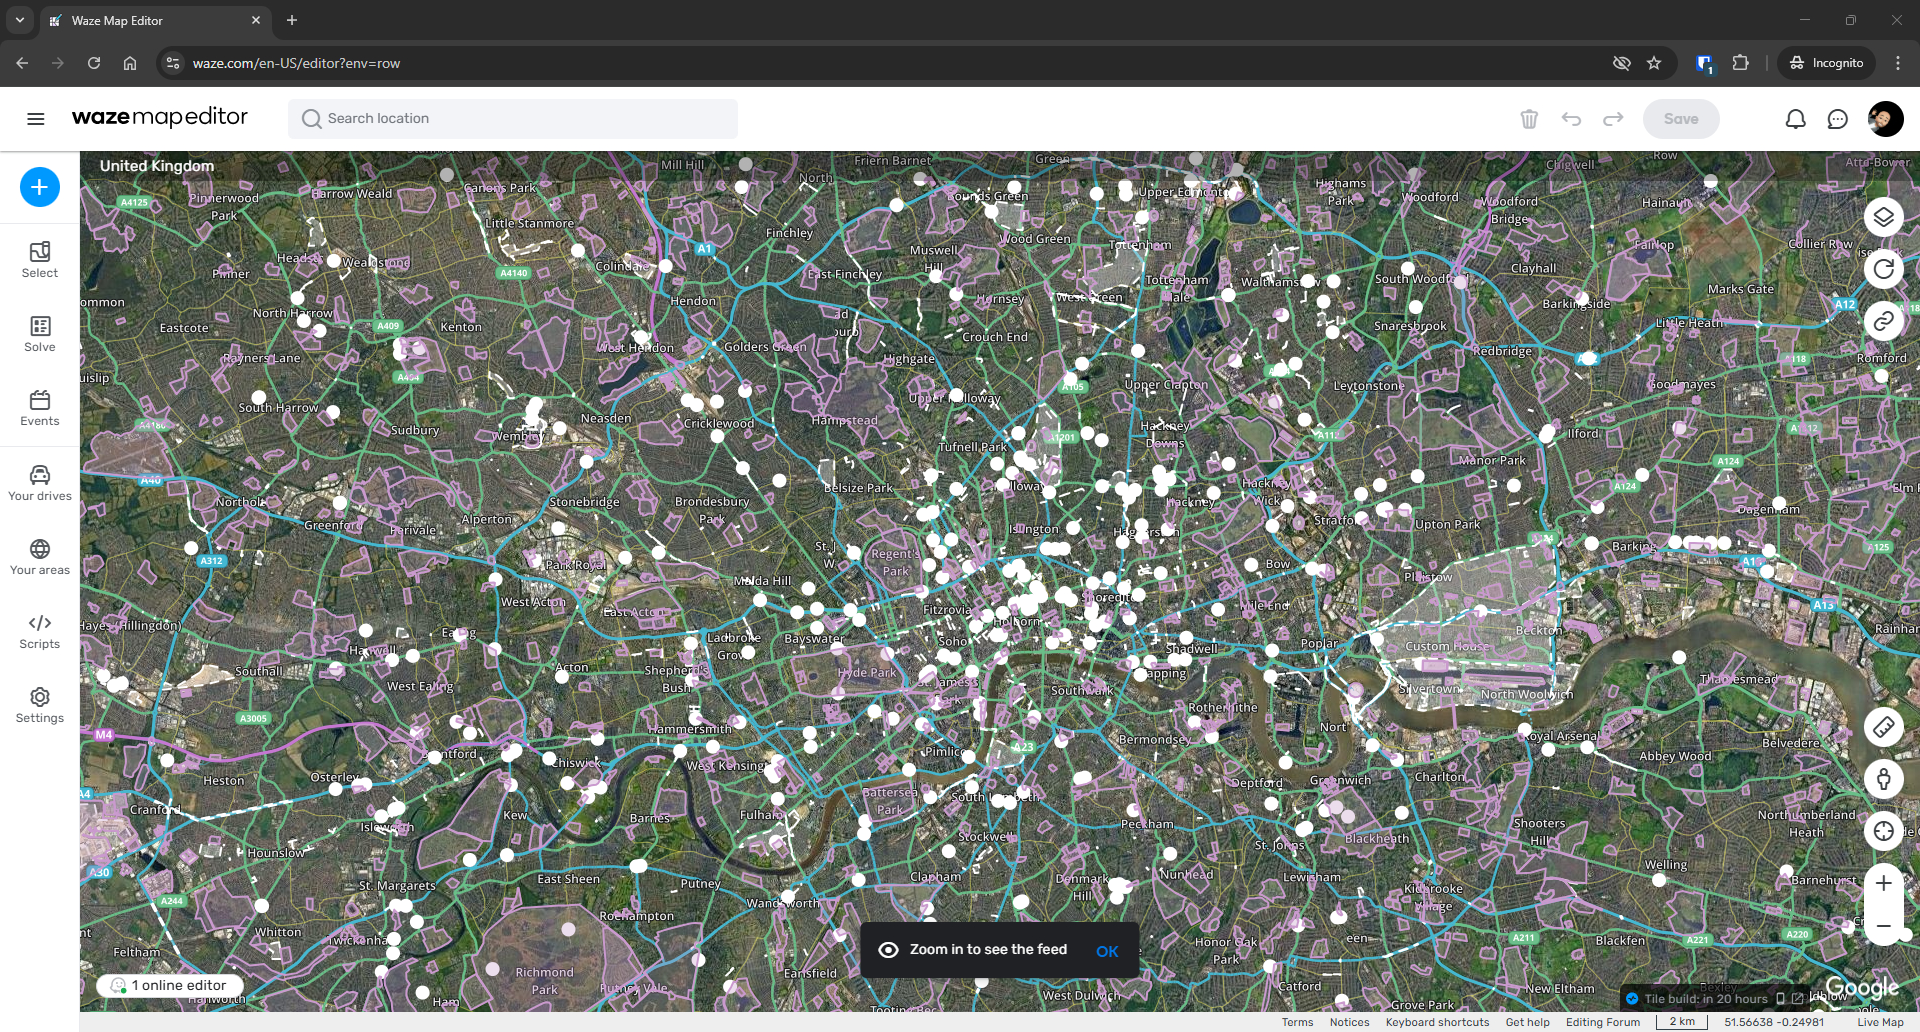Open the user profile avatar menu

(1885, 119)
